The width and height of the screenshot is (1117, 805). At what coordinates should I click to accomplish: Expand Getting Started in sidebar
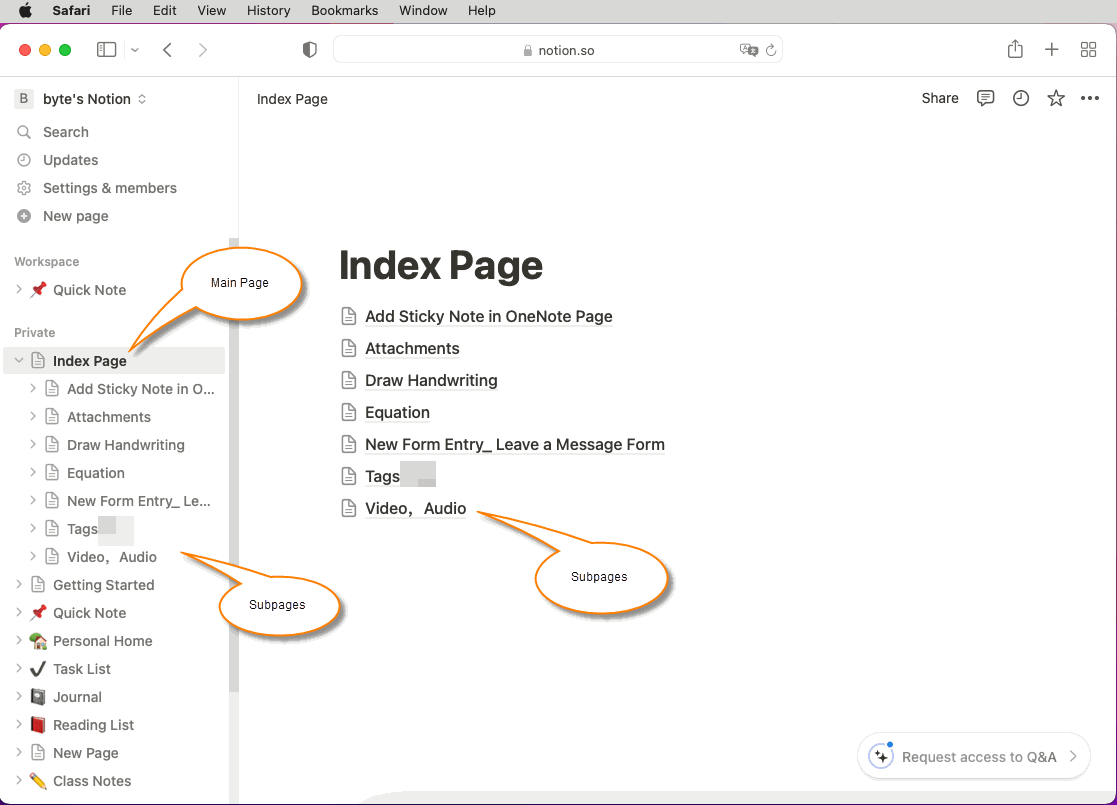[19, 584]
